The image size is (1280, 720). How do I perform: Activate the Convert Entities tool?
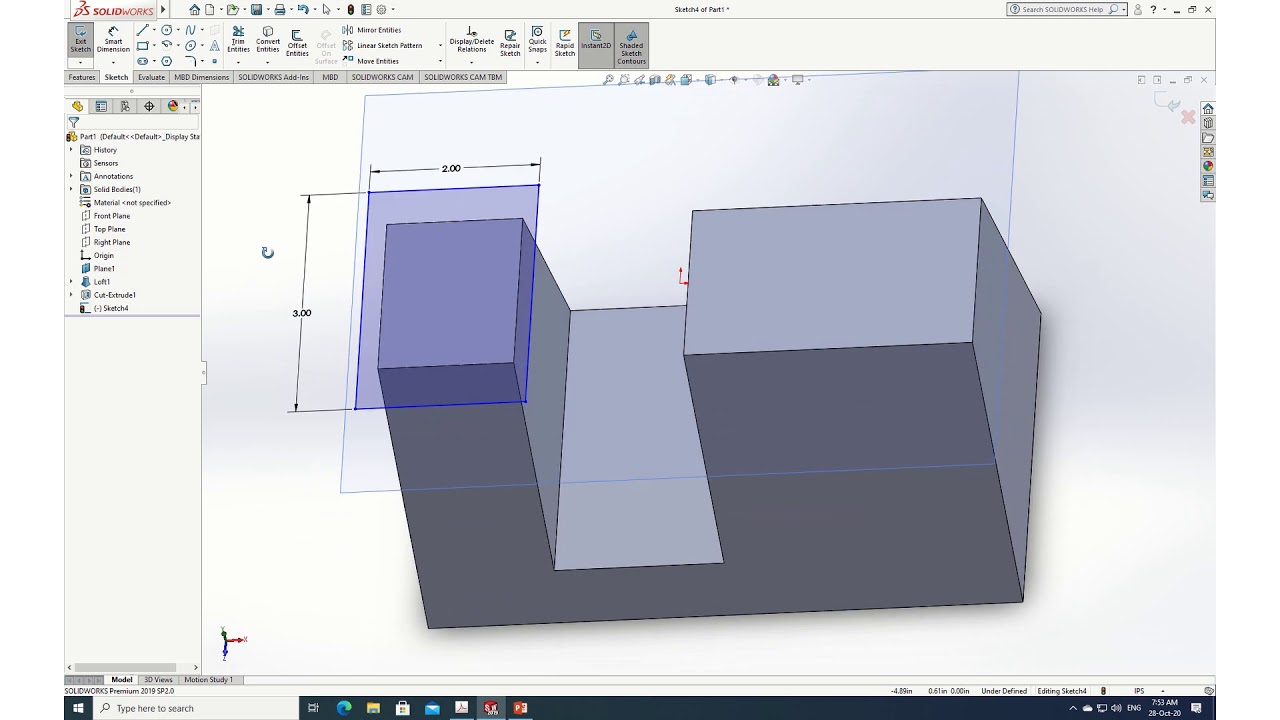click(268, 40)
